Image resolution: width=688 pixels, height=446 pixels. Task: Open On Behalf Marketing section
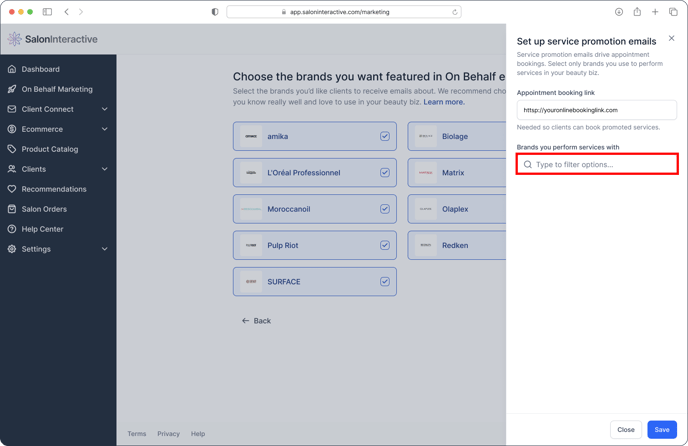point(57,89)
